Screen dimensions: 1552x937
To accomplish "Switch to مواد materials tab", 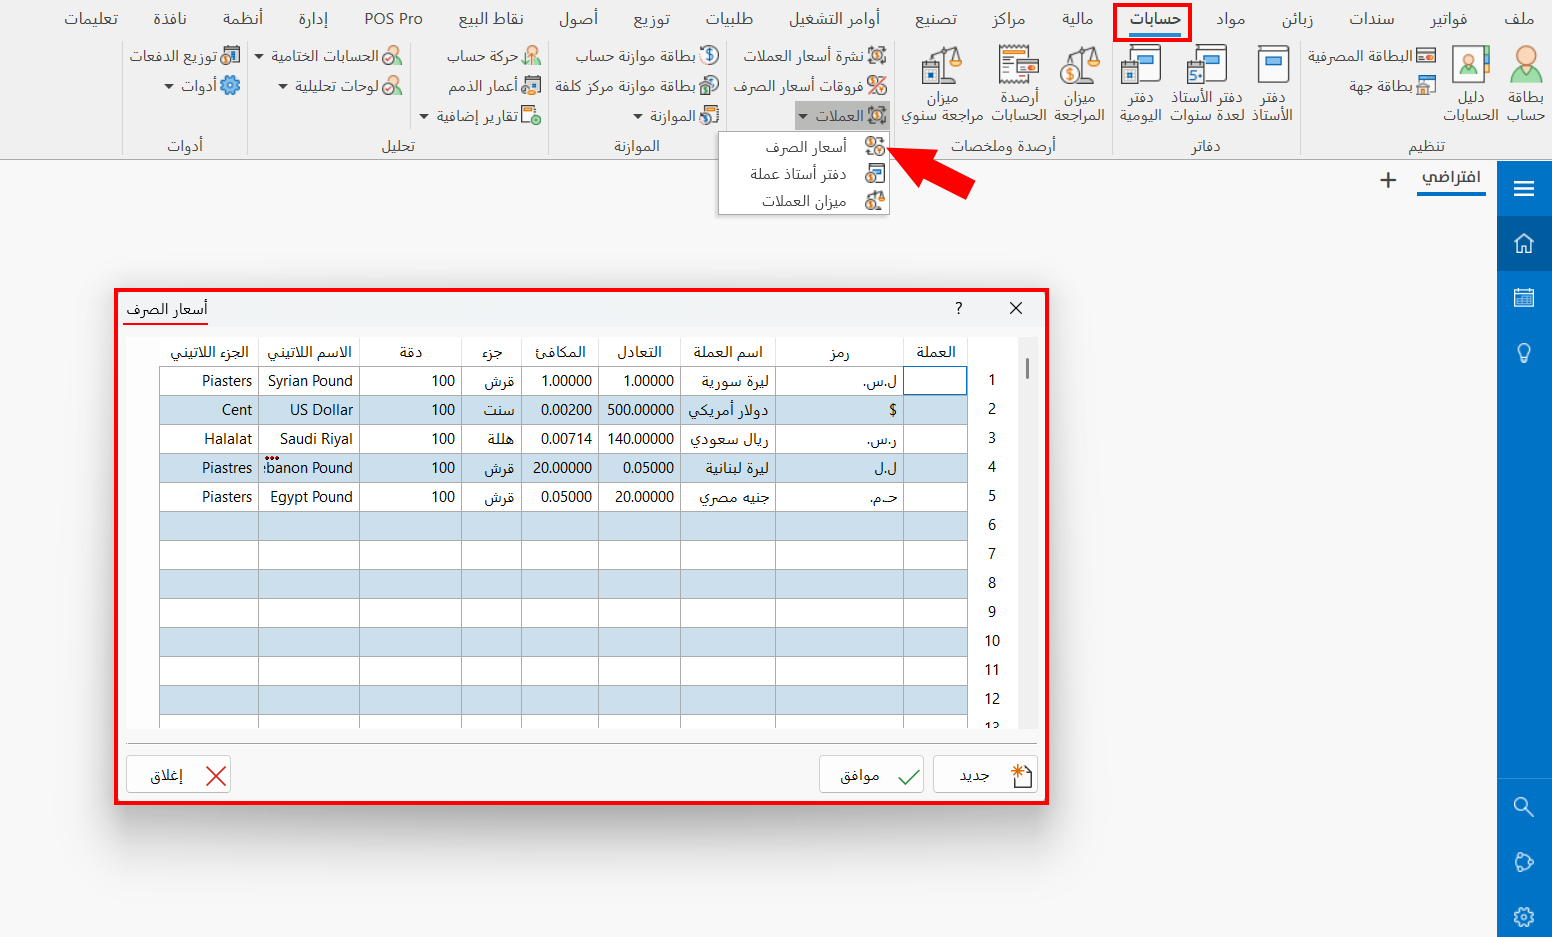I will tap(1230, 19).
